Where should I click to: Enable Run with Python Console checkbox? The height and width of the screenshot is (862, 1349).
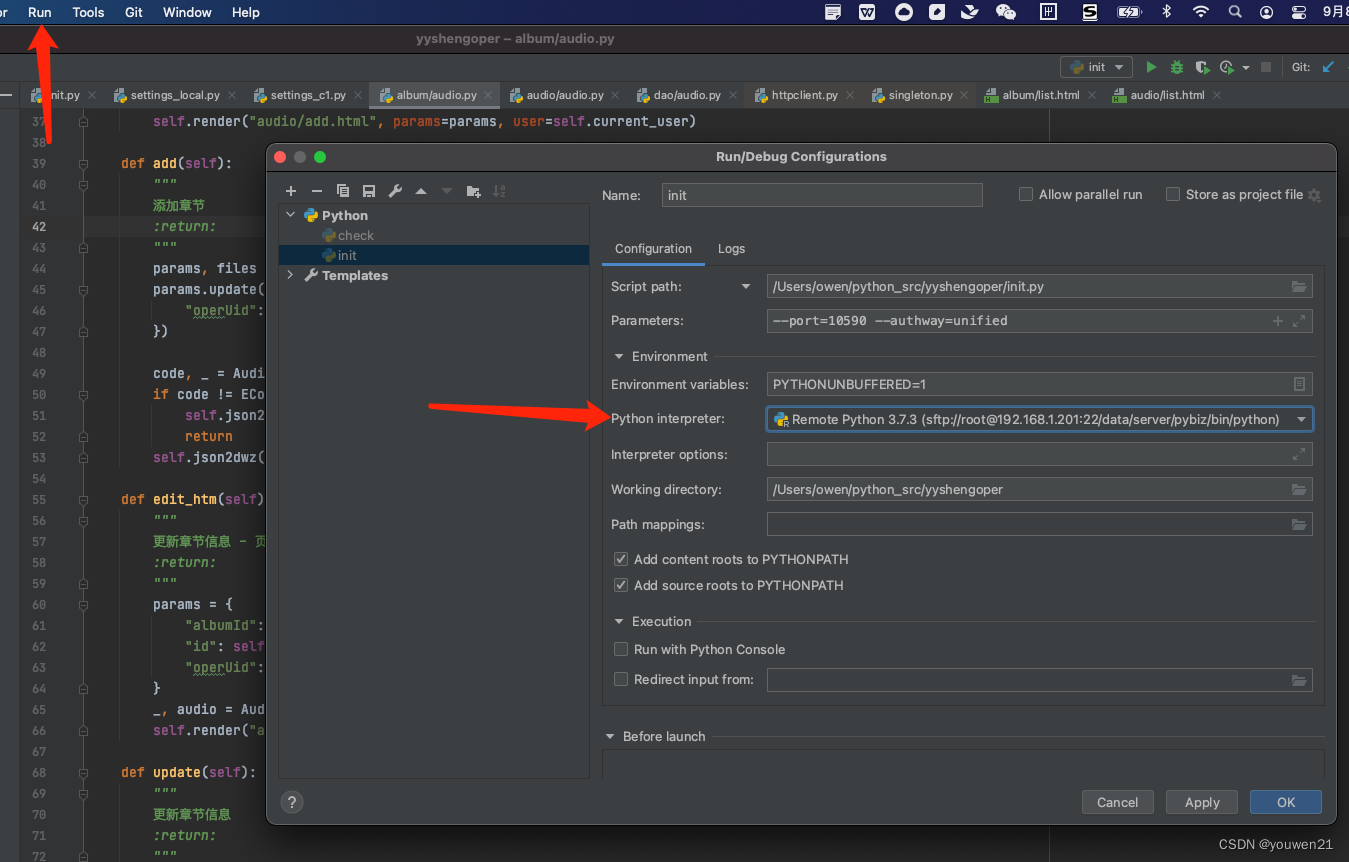point(621,650)
